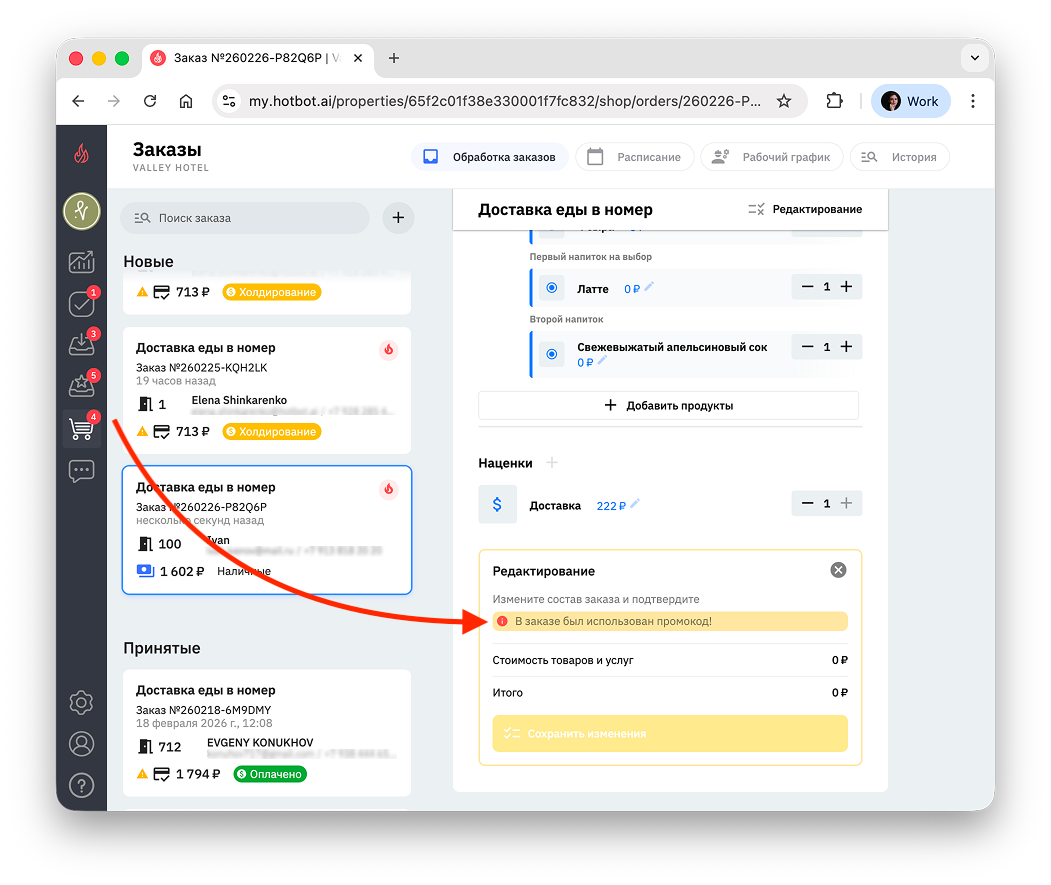Select the Латте radio button
Viewport: 1051px width, 885px height.
552,288
